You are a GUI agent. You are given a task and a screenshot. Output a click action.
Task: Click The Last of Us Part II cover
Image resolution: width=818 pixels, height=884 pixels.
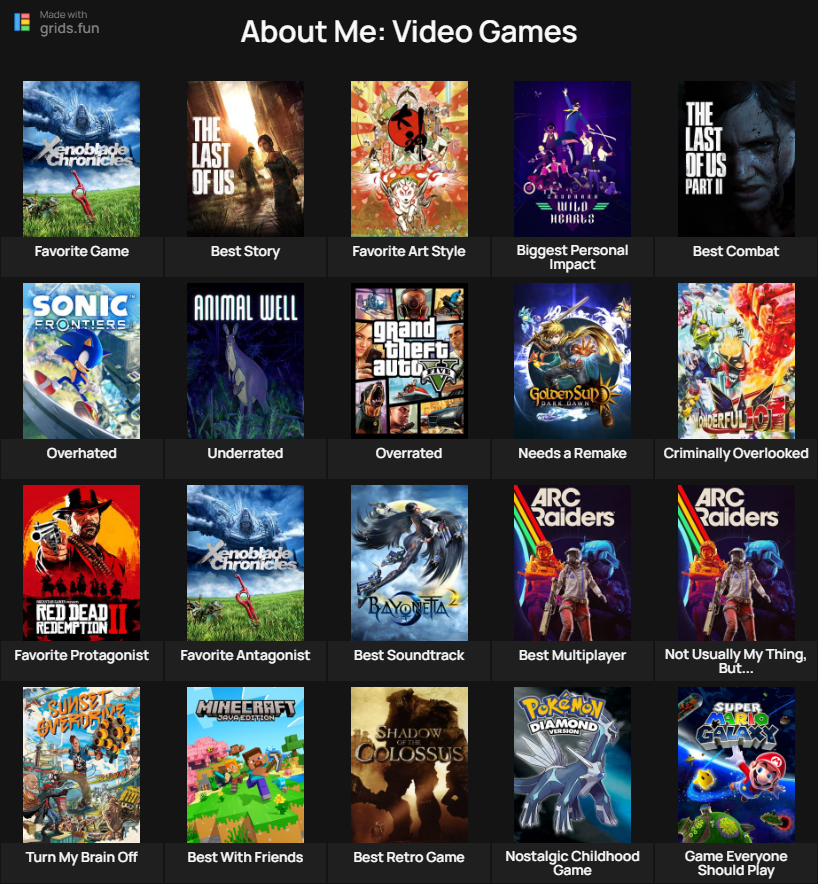pyautogui.click(x=736, y=159)
